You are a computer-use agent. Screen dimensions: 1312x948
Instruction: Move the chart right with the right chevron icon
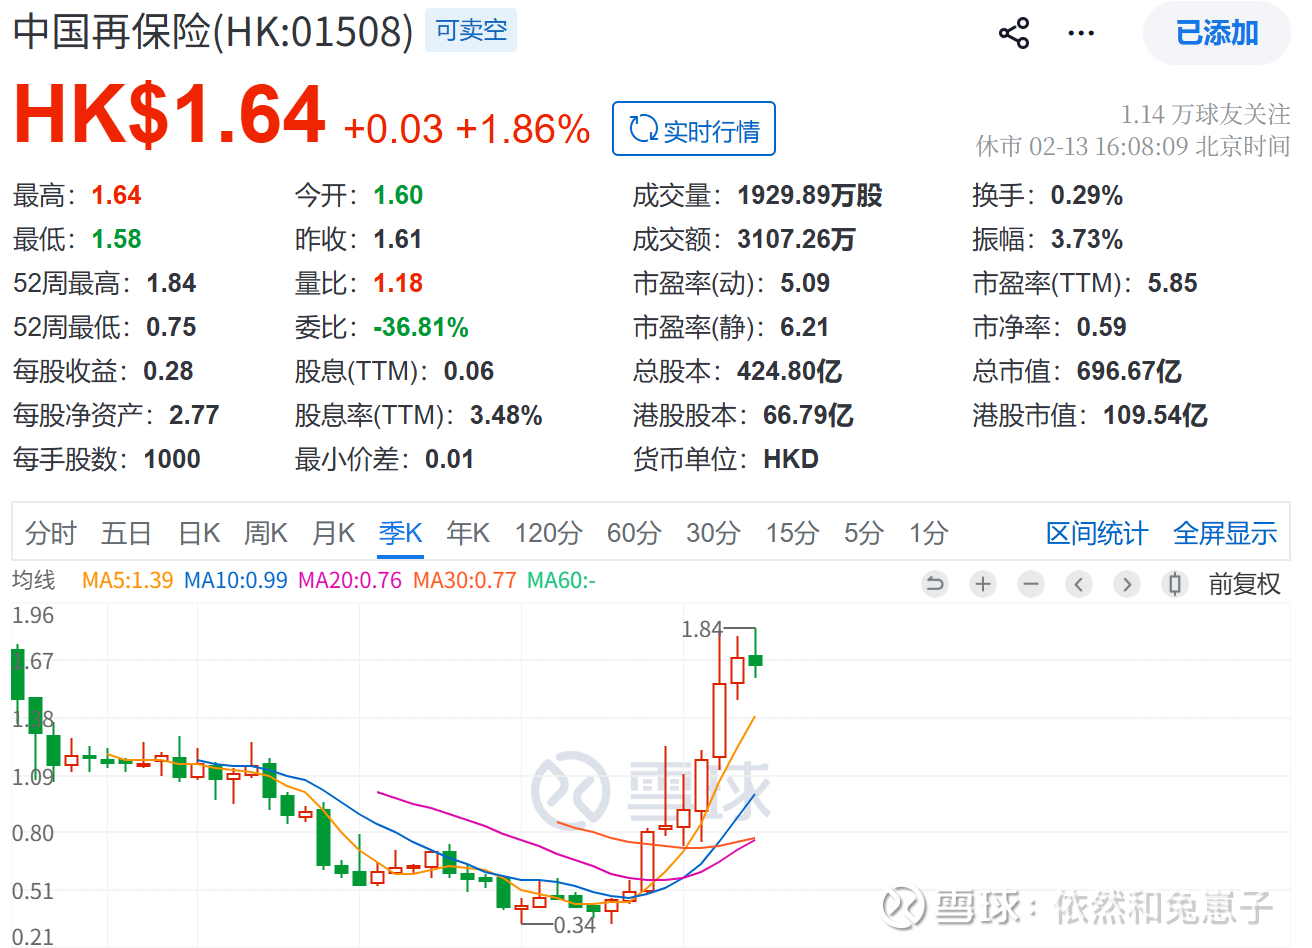(1127, 584)
